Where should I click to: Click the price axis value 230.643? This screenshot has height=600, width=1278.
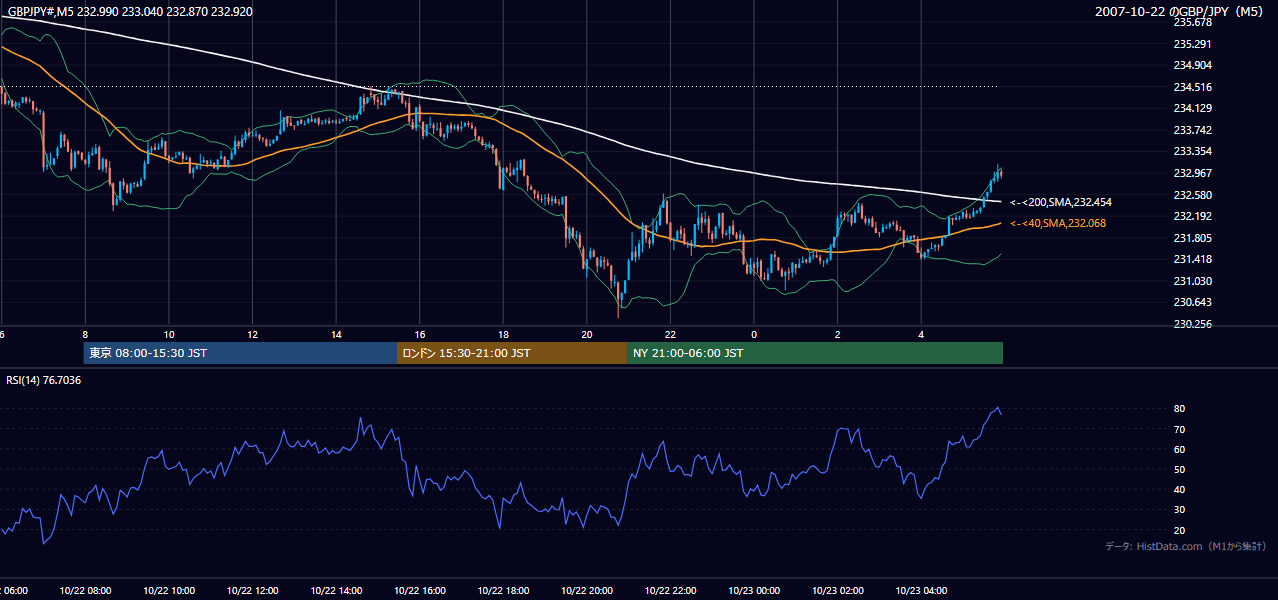pos(1193,302)
